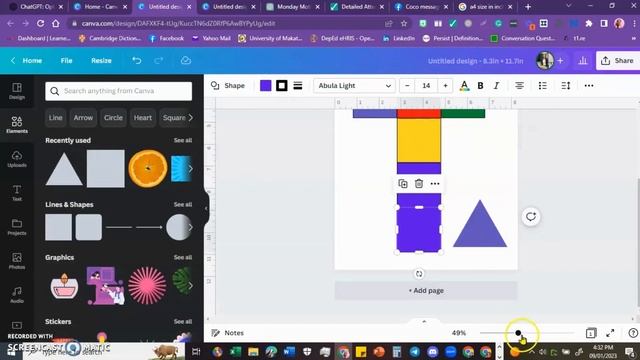See all Stickers
Image resolution: width=640 pixels, height=360 pixels.
(x=182, y=322)
